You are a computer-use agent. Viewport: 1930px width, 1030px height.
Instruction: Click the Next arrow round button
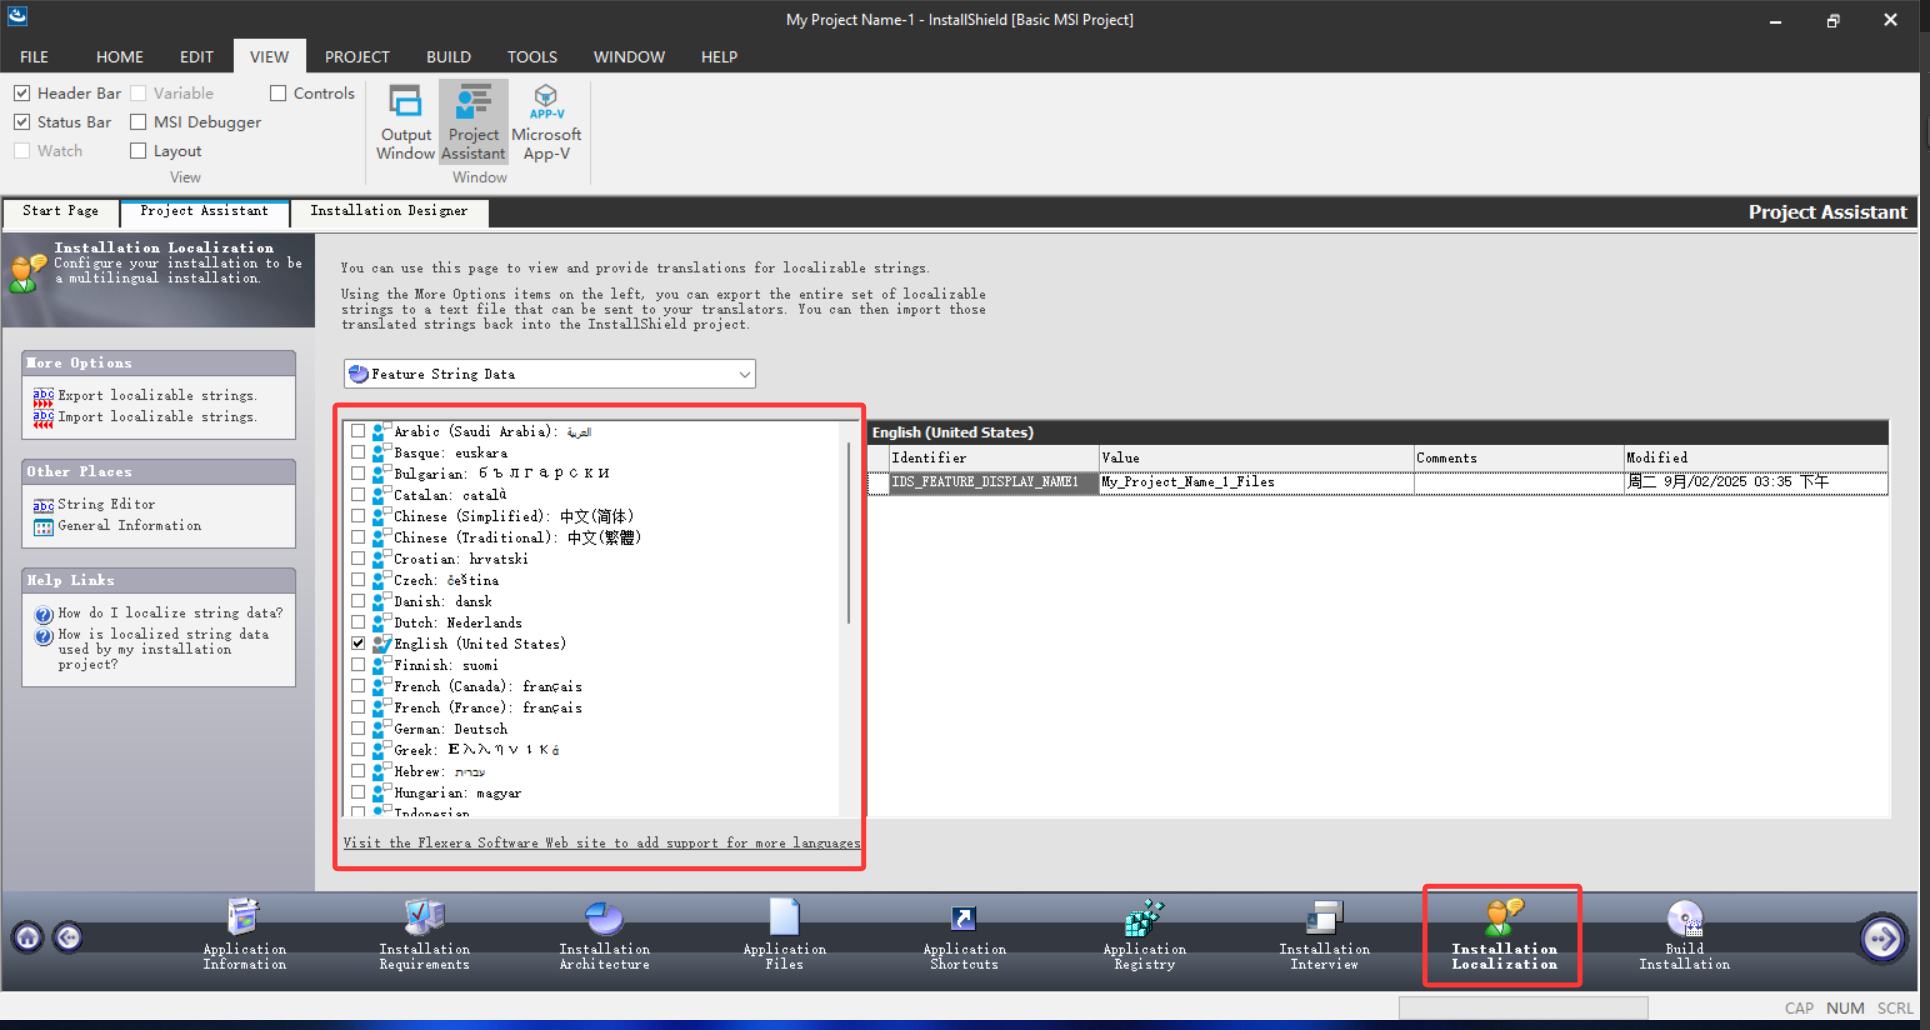1882,938
